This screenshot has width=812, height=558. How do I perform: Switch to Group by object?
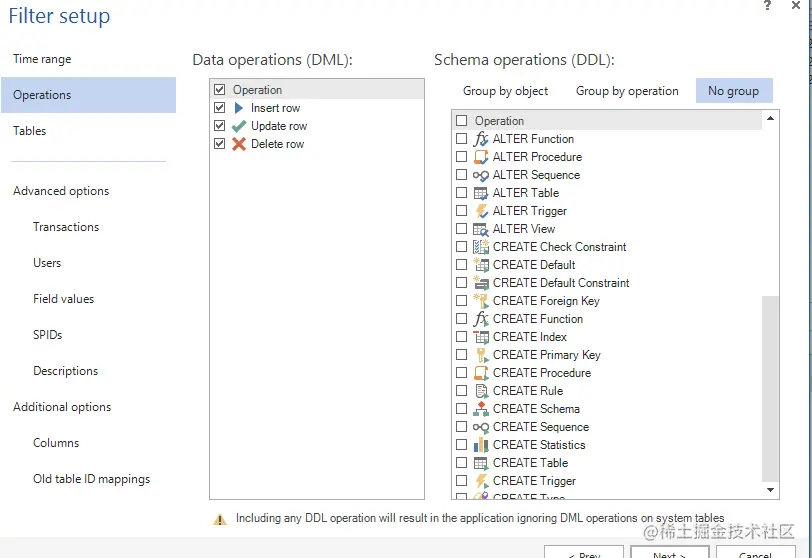505,91
